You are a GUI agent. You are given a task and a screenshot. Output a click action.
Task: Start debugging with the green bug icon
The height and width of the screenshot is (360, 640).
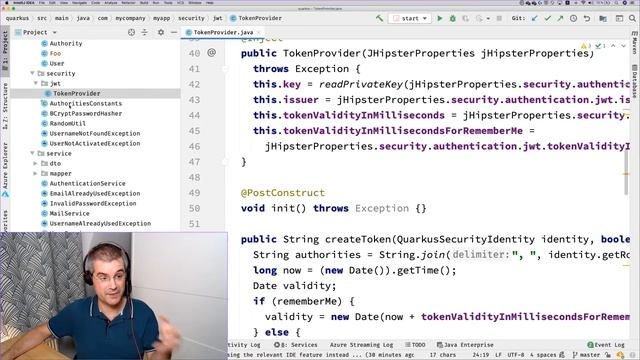[453, 18]
